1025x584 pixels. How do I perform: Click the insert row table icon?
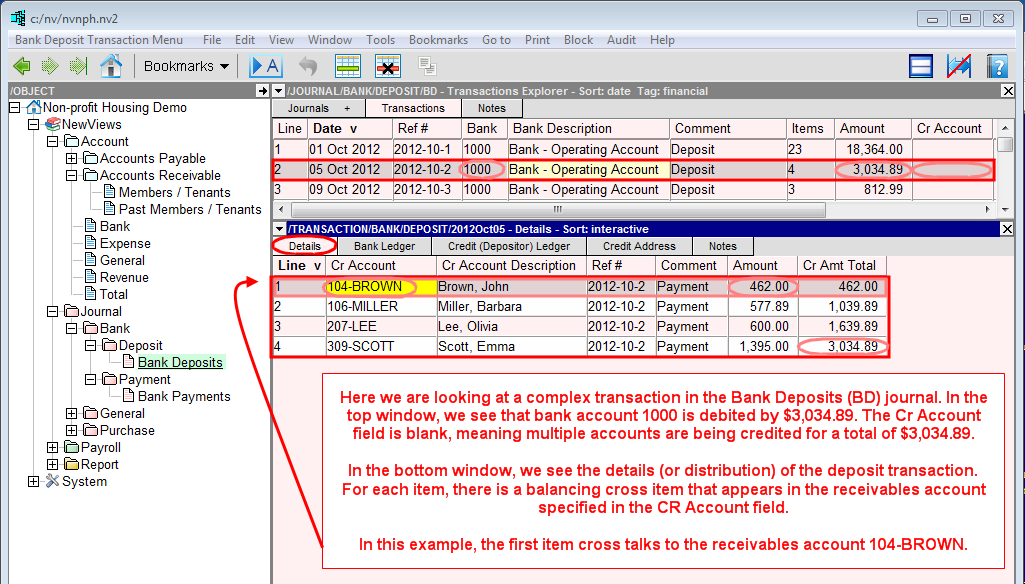pos(347,66)
